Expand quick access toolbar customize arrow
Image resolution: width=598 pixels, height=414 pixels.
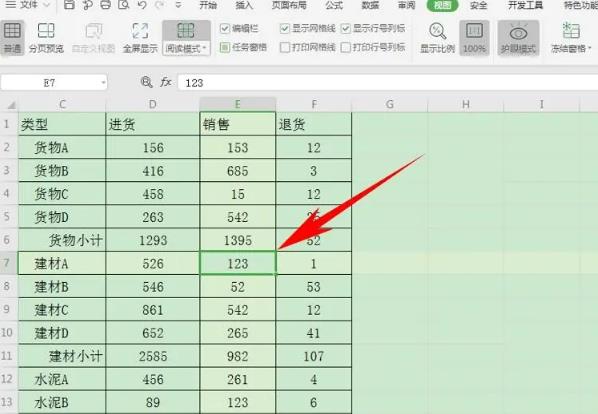tap(178, 5)
